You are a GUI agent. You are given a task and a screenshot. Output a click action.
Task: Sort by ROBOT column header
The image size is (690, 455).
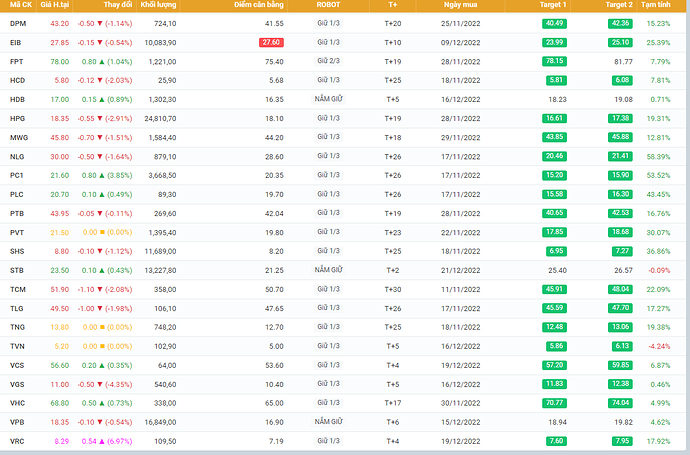[328, 5]
